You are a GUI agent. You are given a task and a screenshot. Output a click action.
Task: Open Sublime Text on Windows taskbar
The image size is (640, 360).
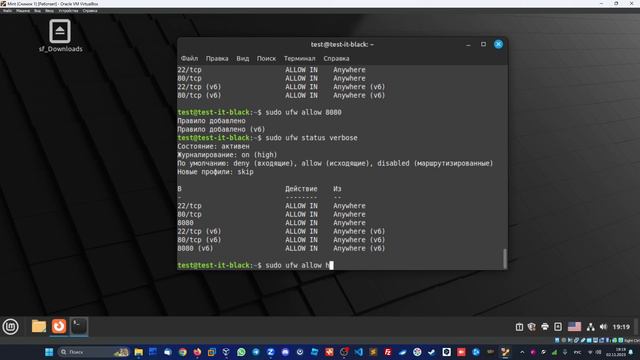pyautogui.click(x=373, y=352)
